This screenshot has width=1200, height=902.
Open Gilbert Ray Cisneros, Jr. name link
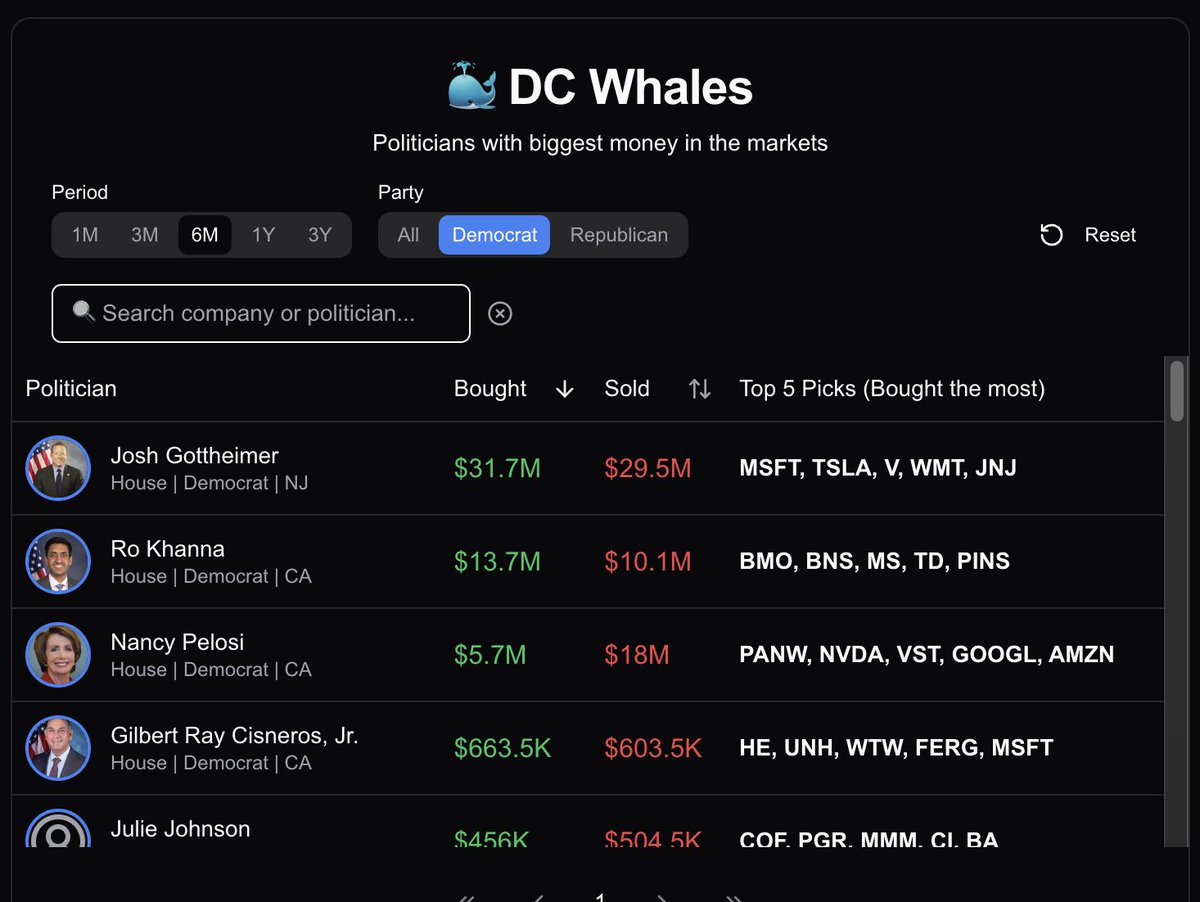tap(234, 736)
